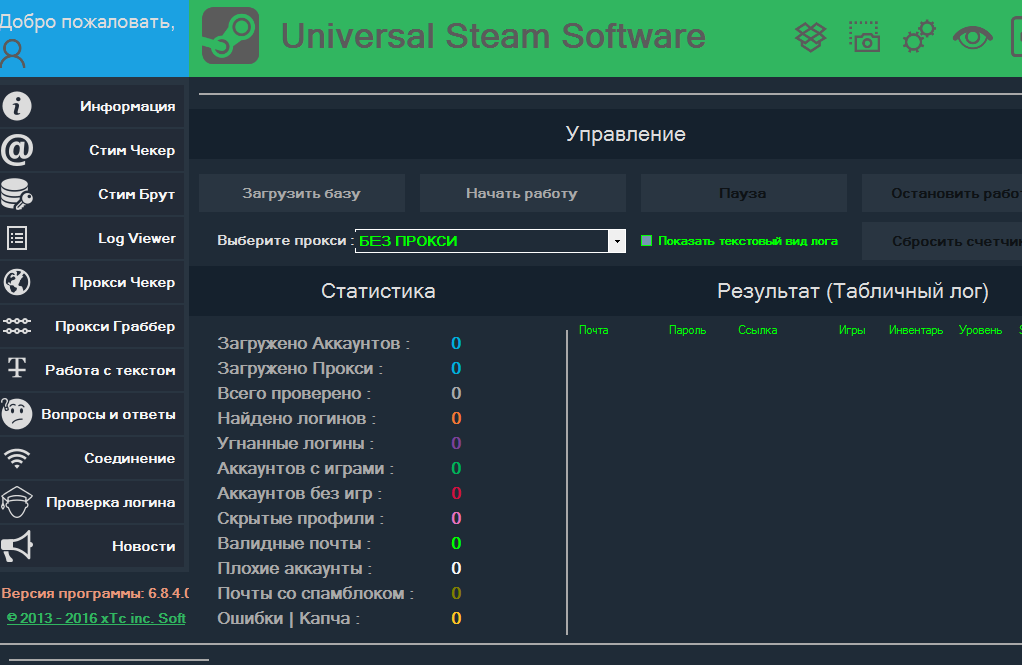Click the Пауза button
This screenshot has height=665, width=1022.
pyautogui.click(x=744, y=193)
